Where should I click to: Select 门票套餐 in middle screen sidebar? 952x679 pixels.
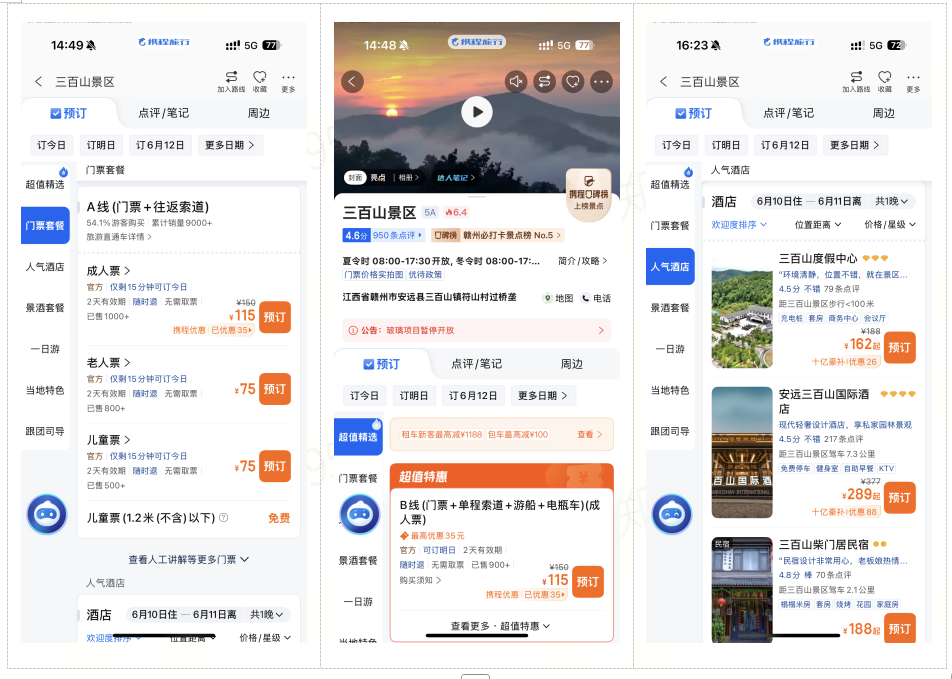[358, 479]
